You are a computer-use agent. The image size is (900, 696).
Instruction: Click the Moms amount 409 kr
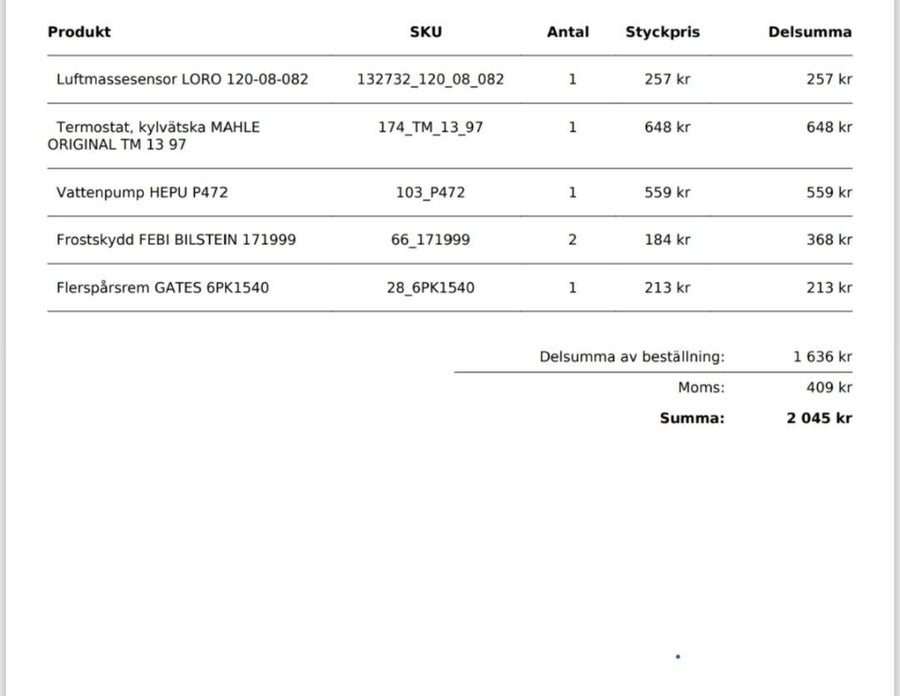click(829, 387)
